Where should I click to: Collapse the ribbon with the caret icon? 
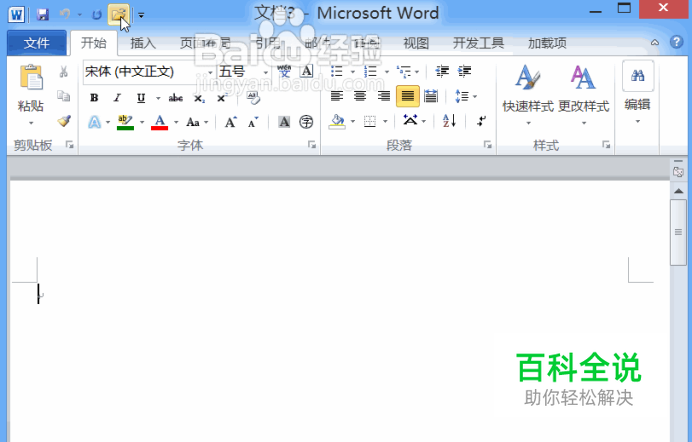click(x=655, y=42)
